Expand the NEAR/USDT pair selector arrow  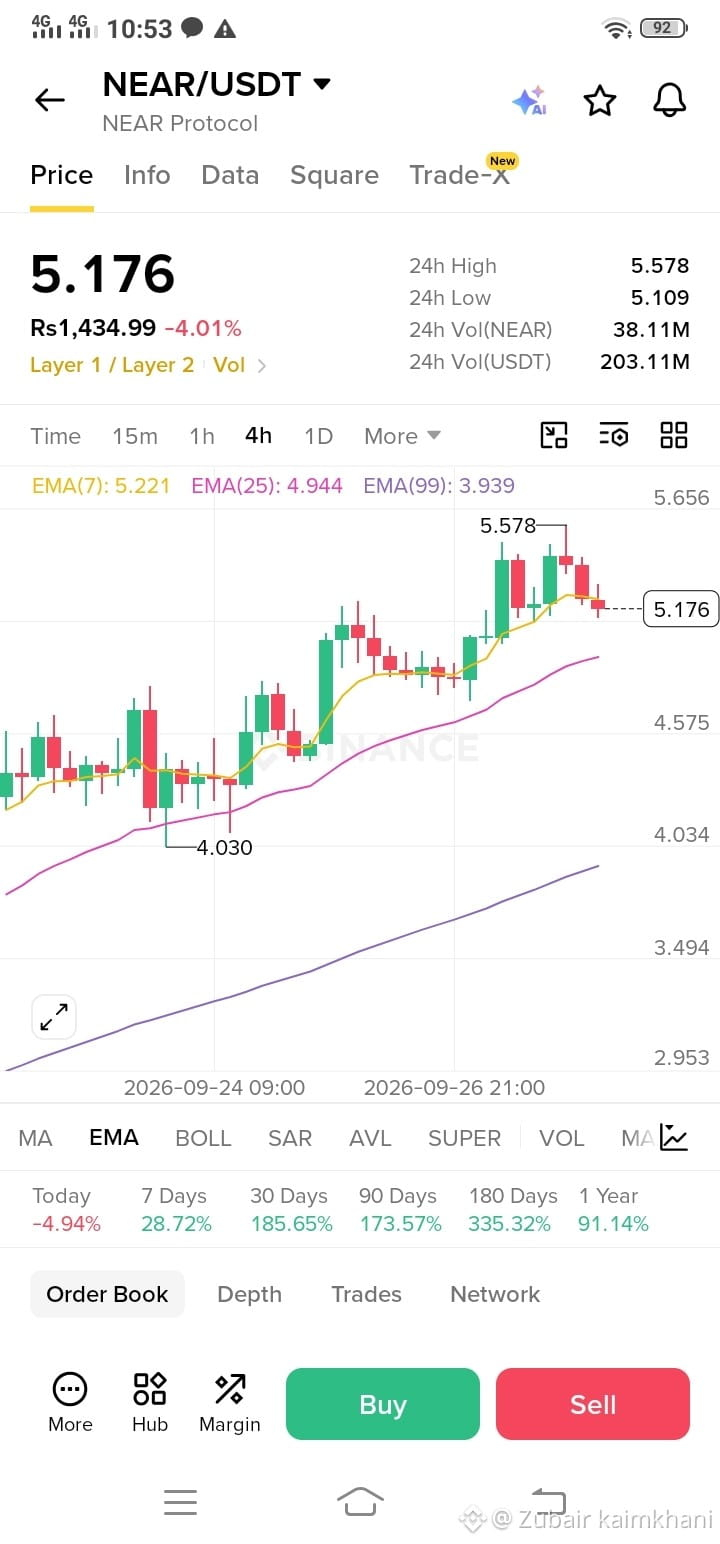322,84
